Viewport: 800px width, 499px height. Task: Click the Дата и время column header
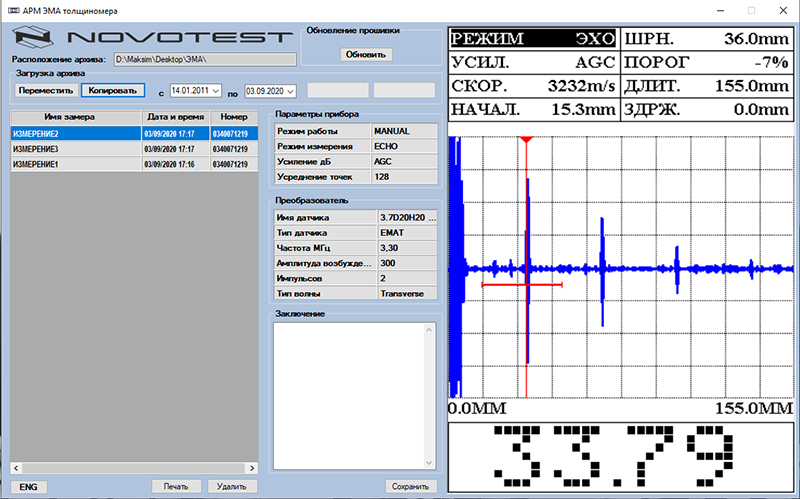pyautogui.click(x=175, y=117)
